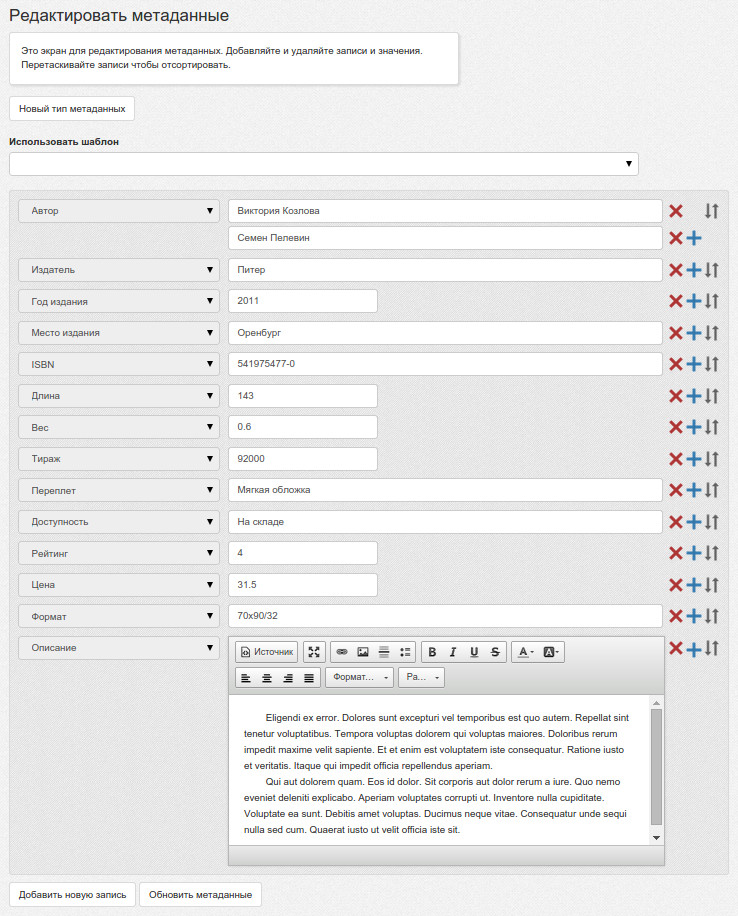The width and height of the screenshot is (738, 916).
Task: Delete the Виктория Козлова author value
Action: [x=676, y=211]
